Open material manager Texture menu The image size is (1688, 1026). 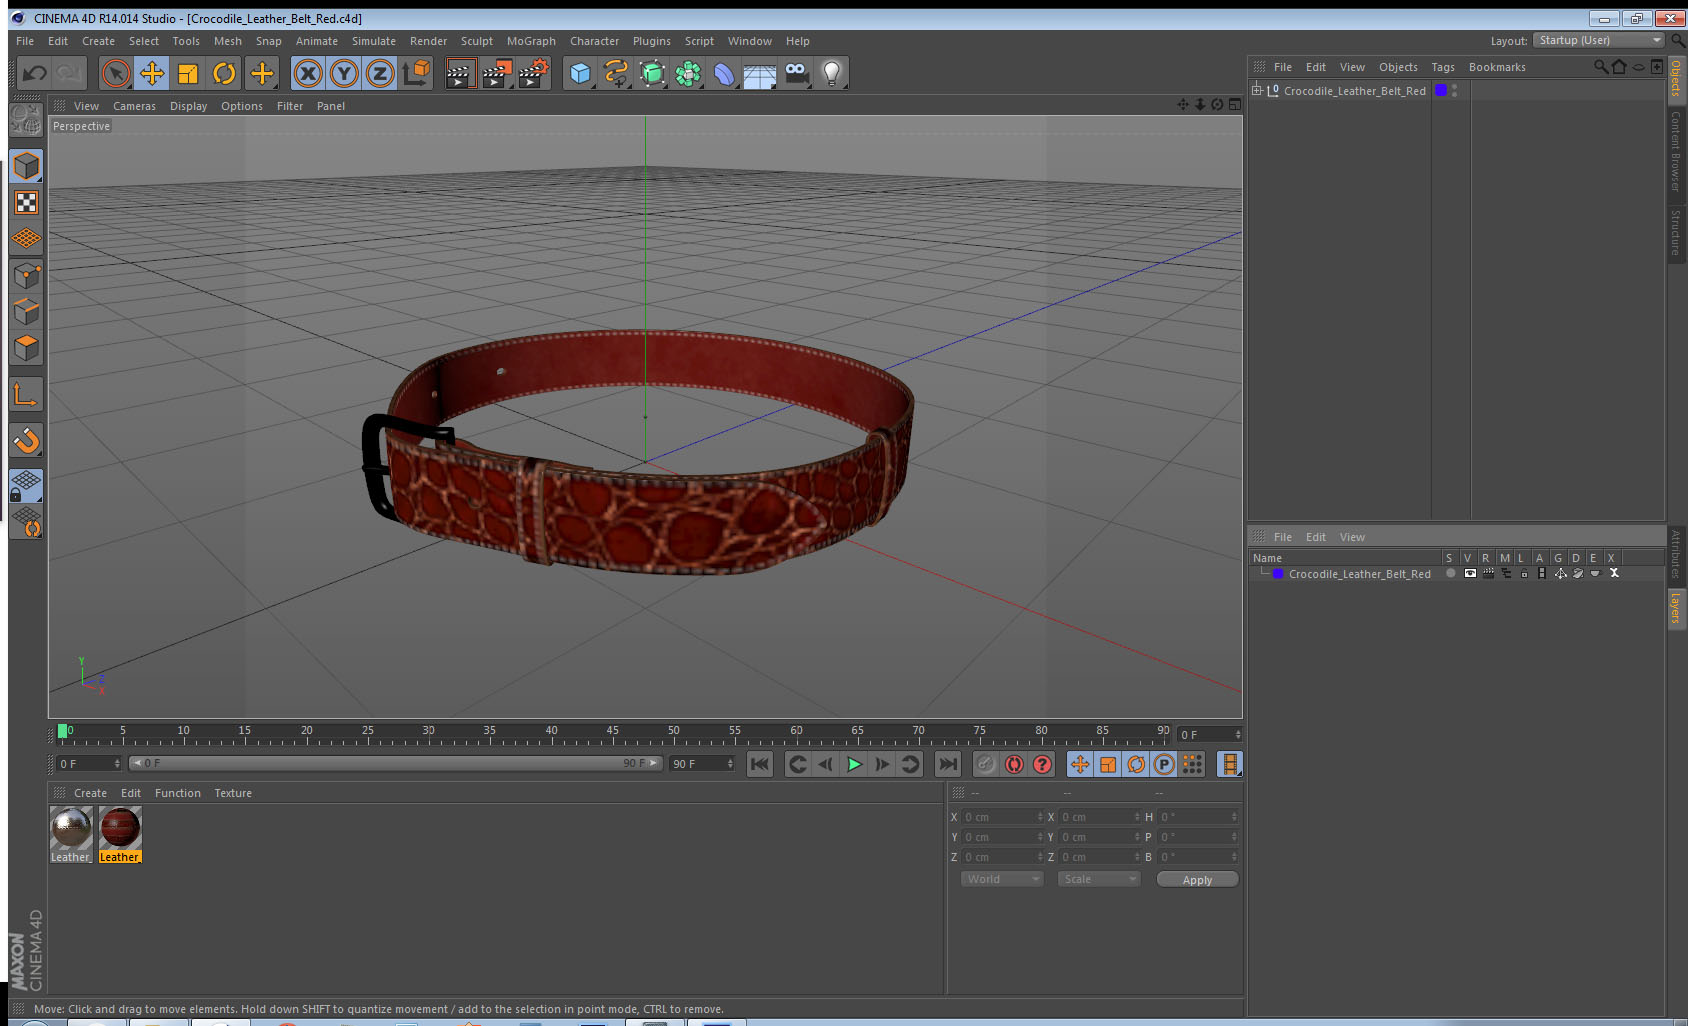(233, 793)
